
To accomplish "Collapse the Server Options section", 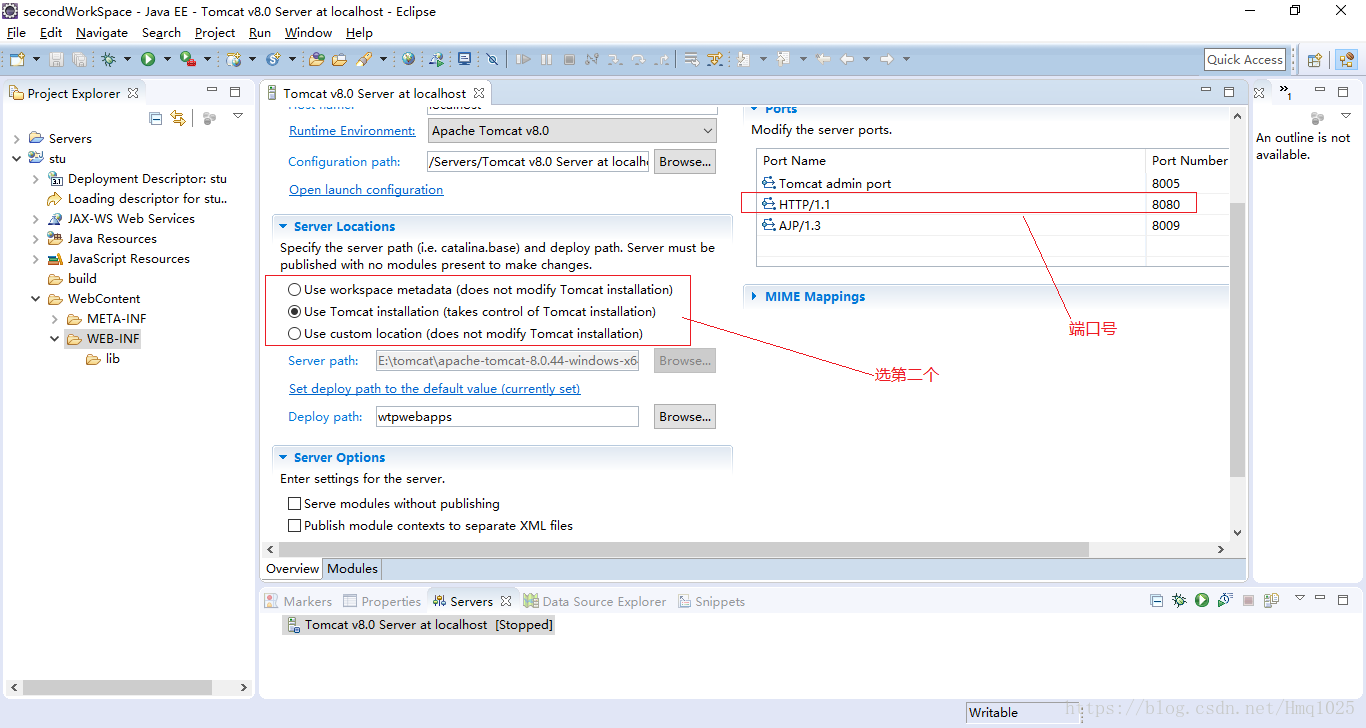I will tap(284, 458).
